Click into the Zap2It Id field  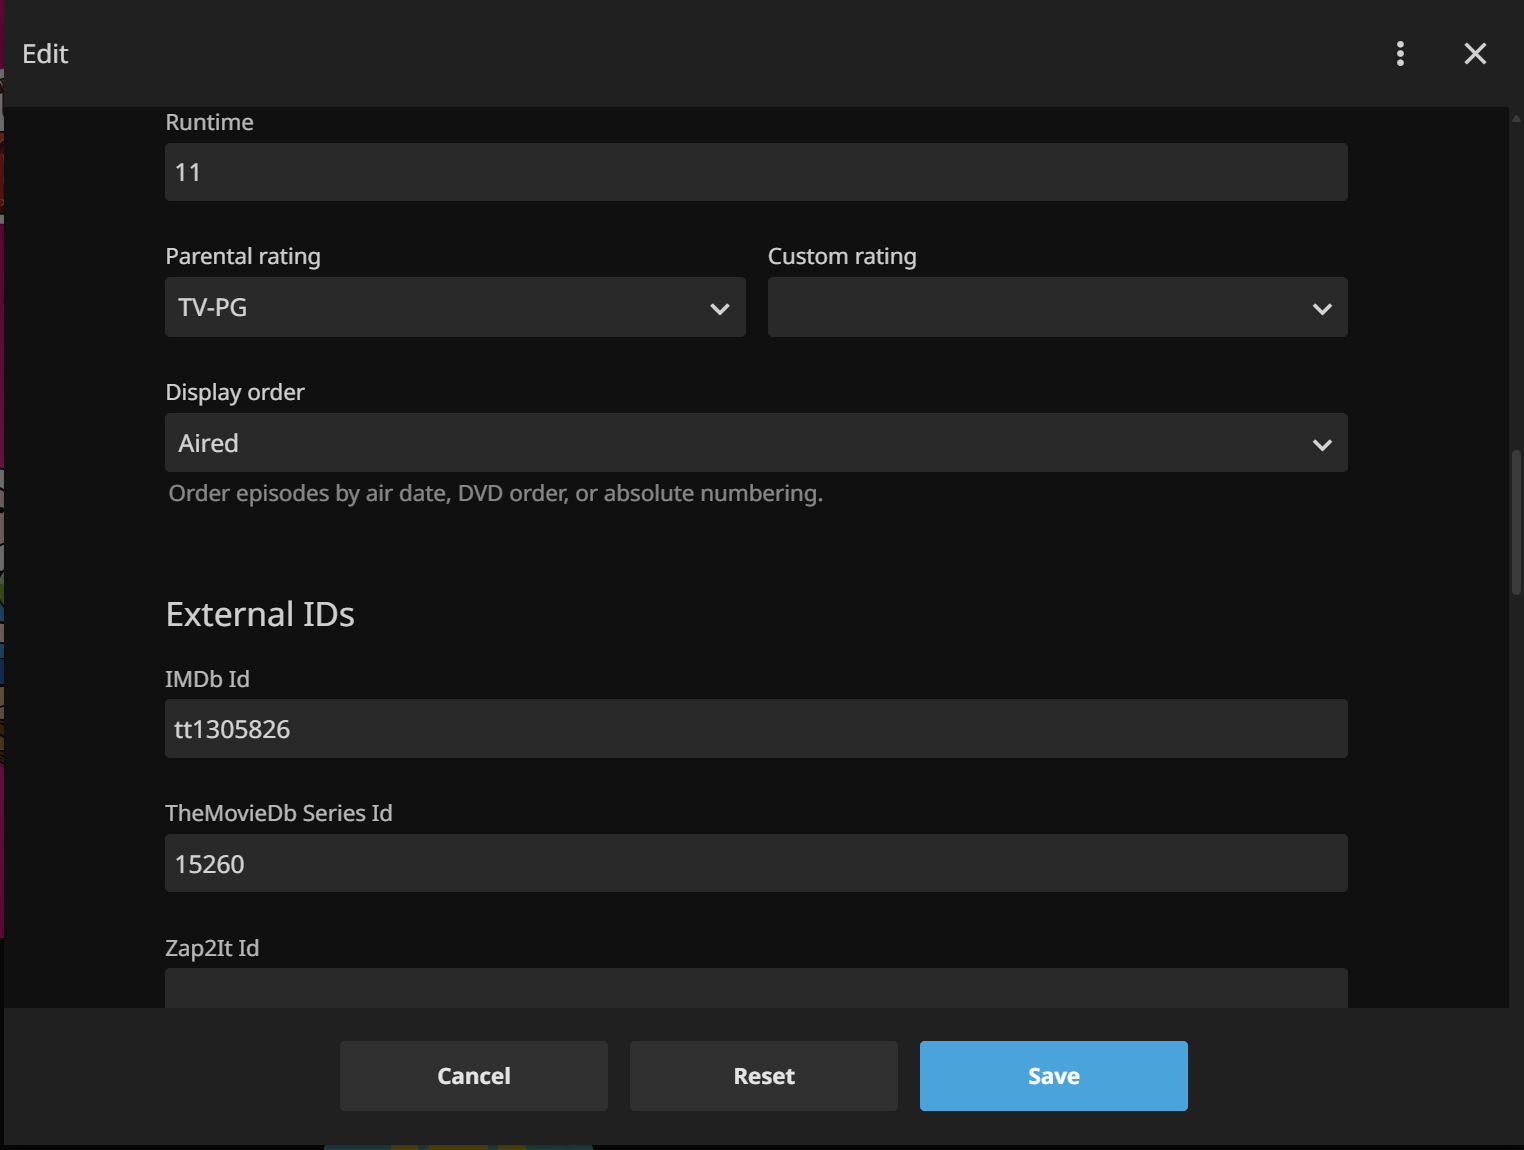tap(755, 988)
